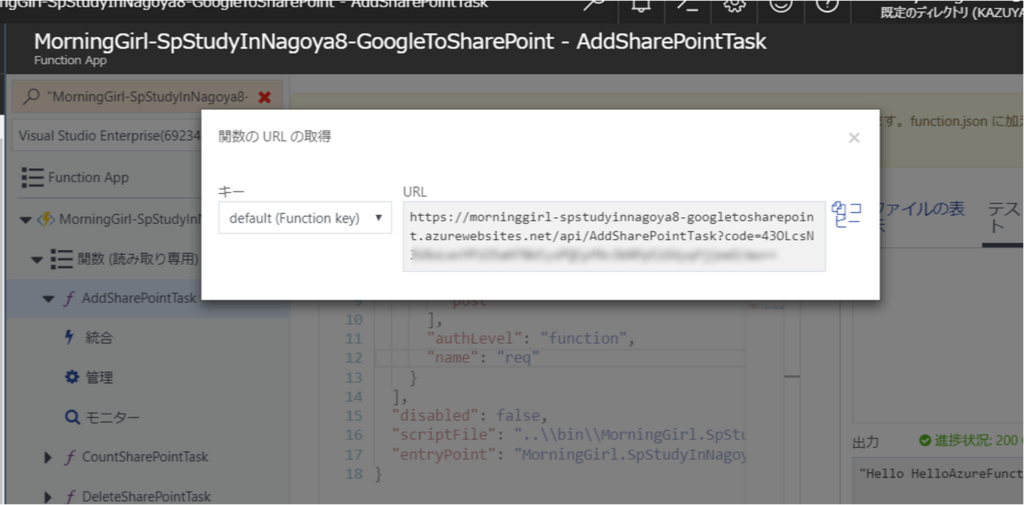Image resolution: width=1024 pixels, height=505 pixels.
Task: Select AddSharePointTask in the tree
Action: pyautogui.click(x=138, y=299)
